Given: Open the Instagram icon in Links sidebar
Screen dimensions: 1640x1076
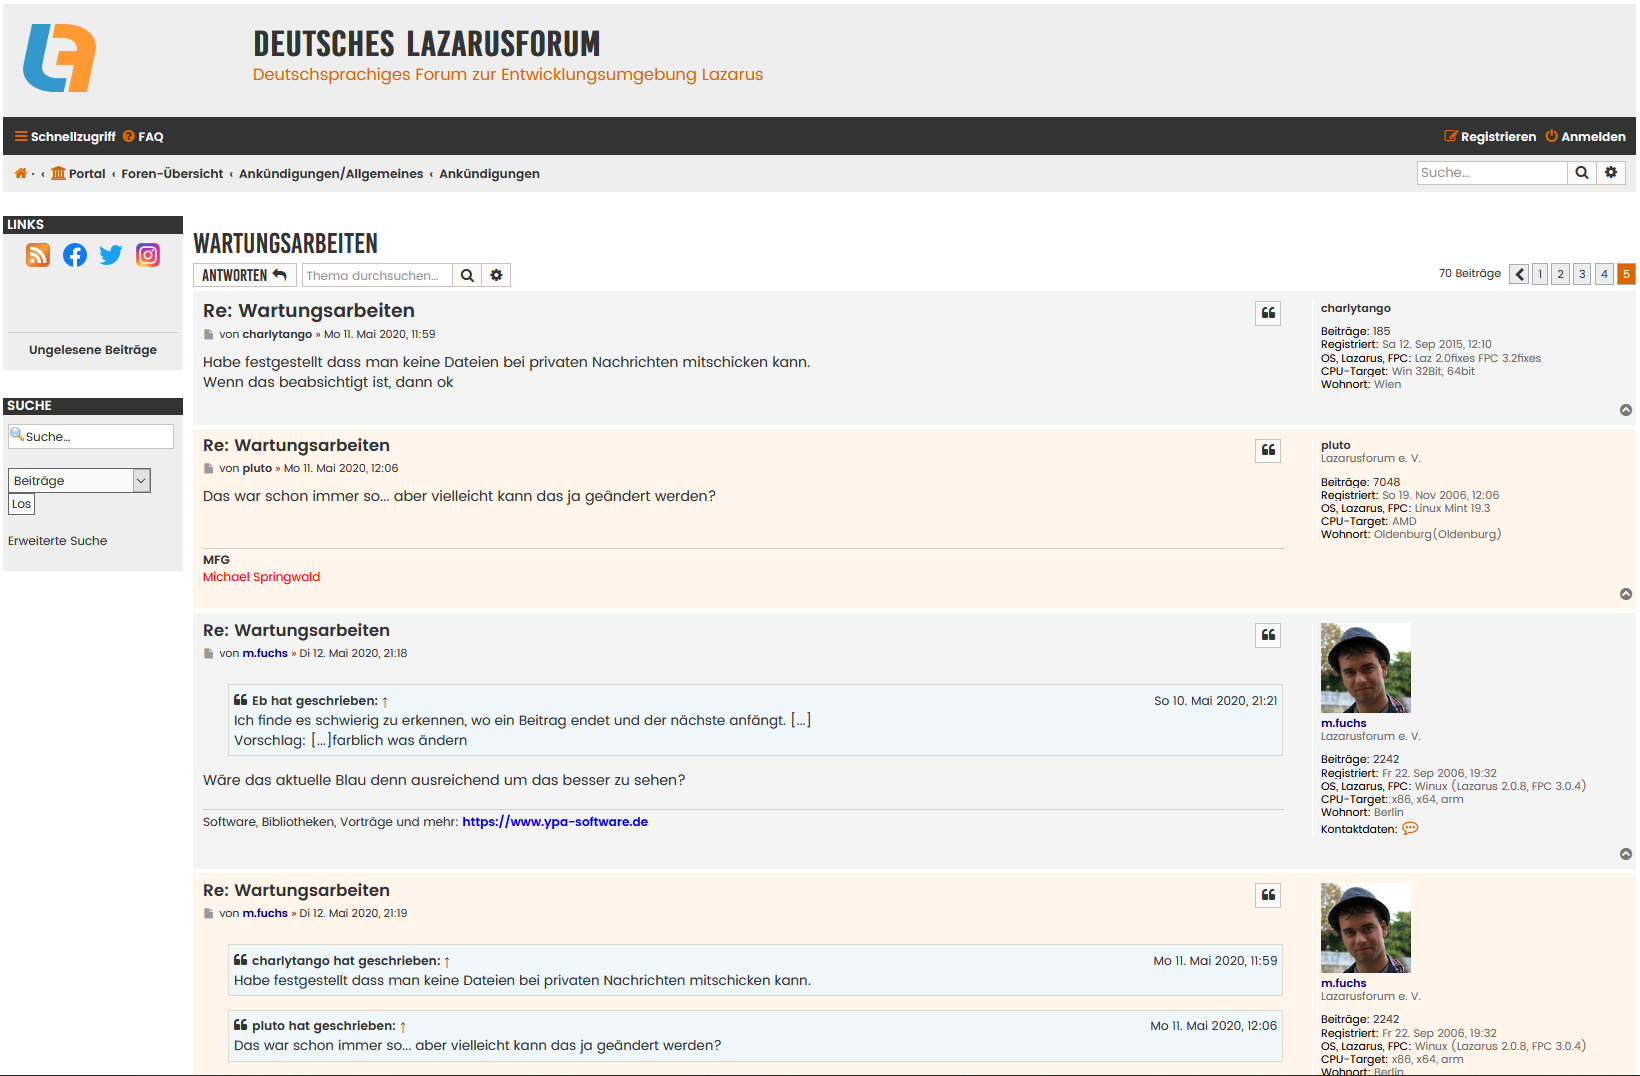Looking at the screenshot, I should tap(148, 255).
